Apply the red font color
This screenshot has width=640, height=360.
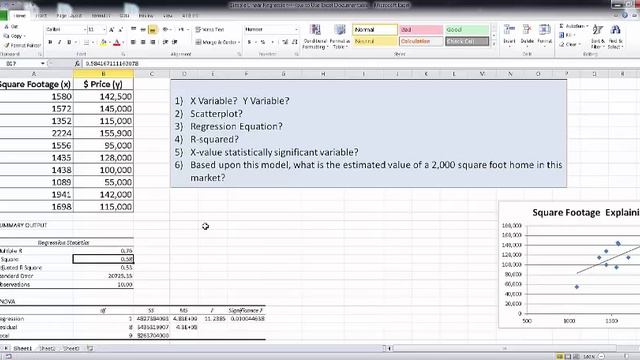(116, 42)
